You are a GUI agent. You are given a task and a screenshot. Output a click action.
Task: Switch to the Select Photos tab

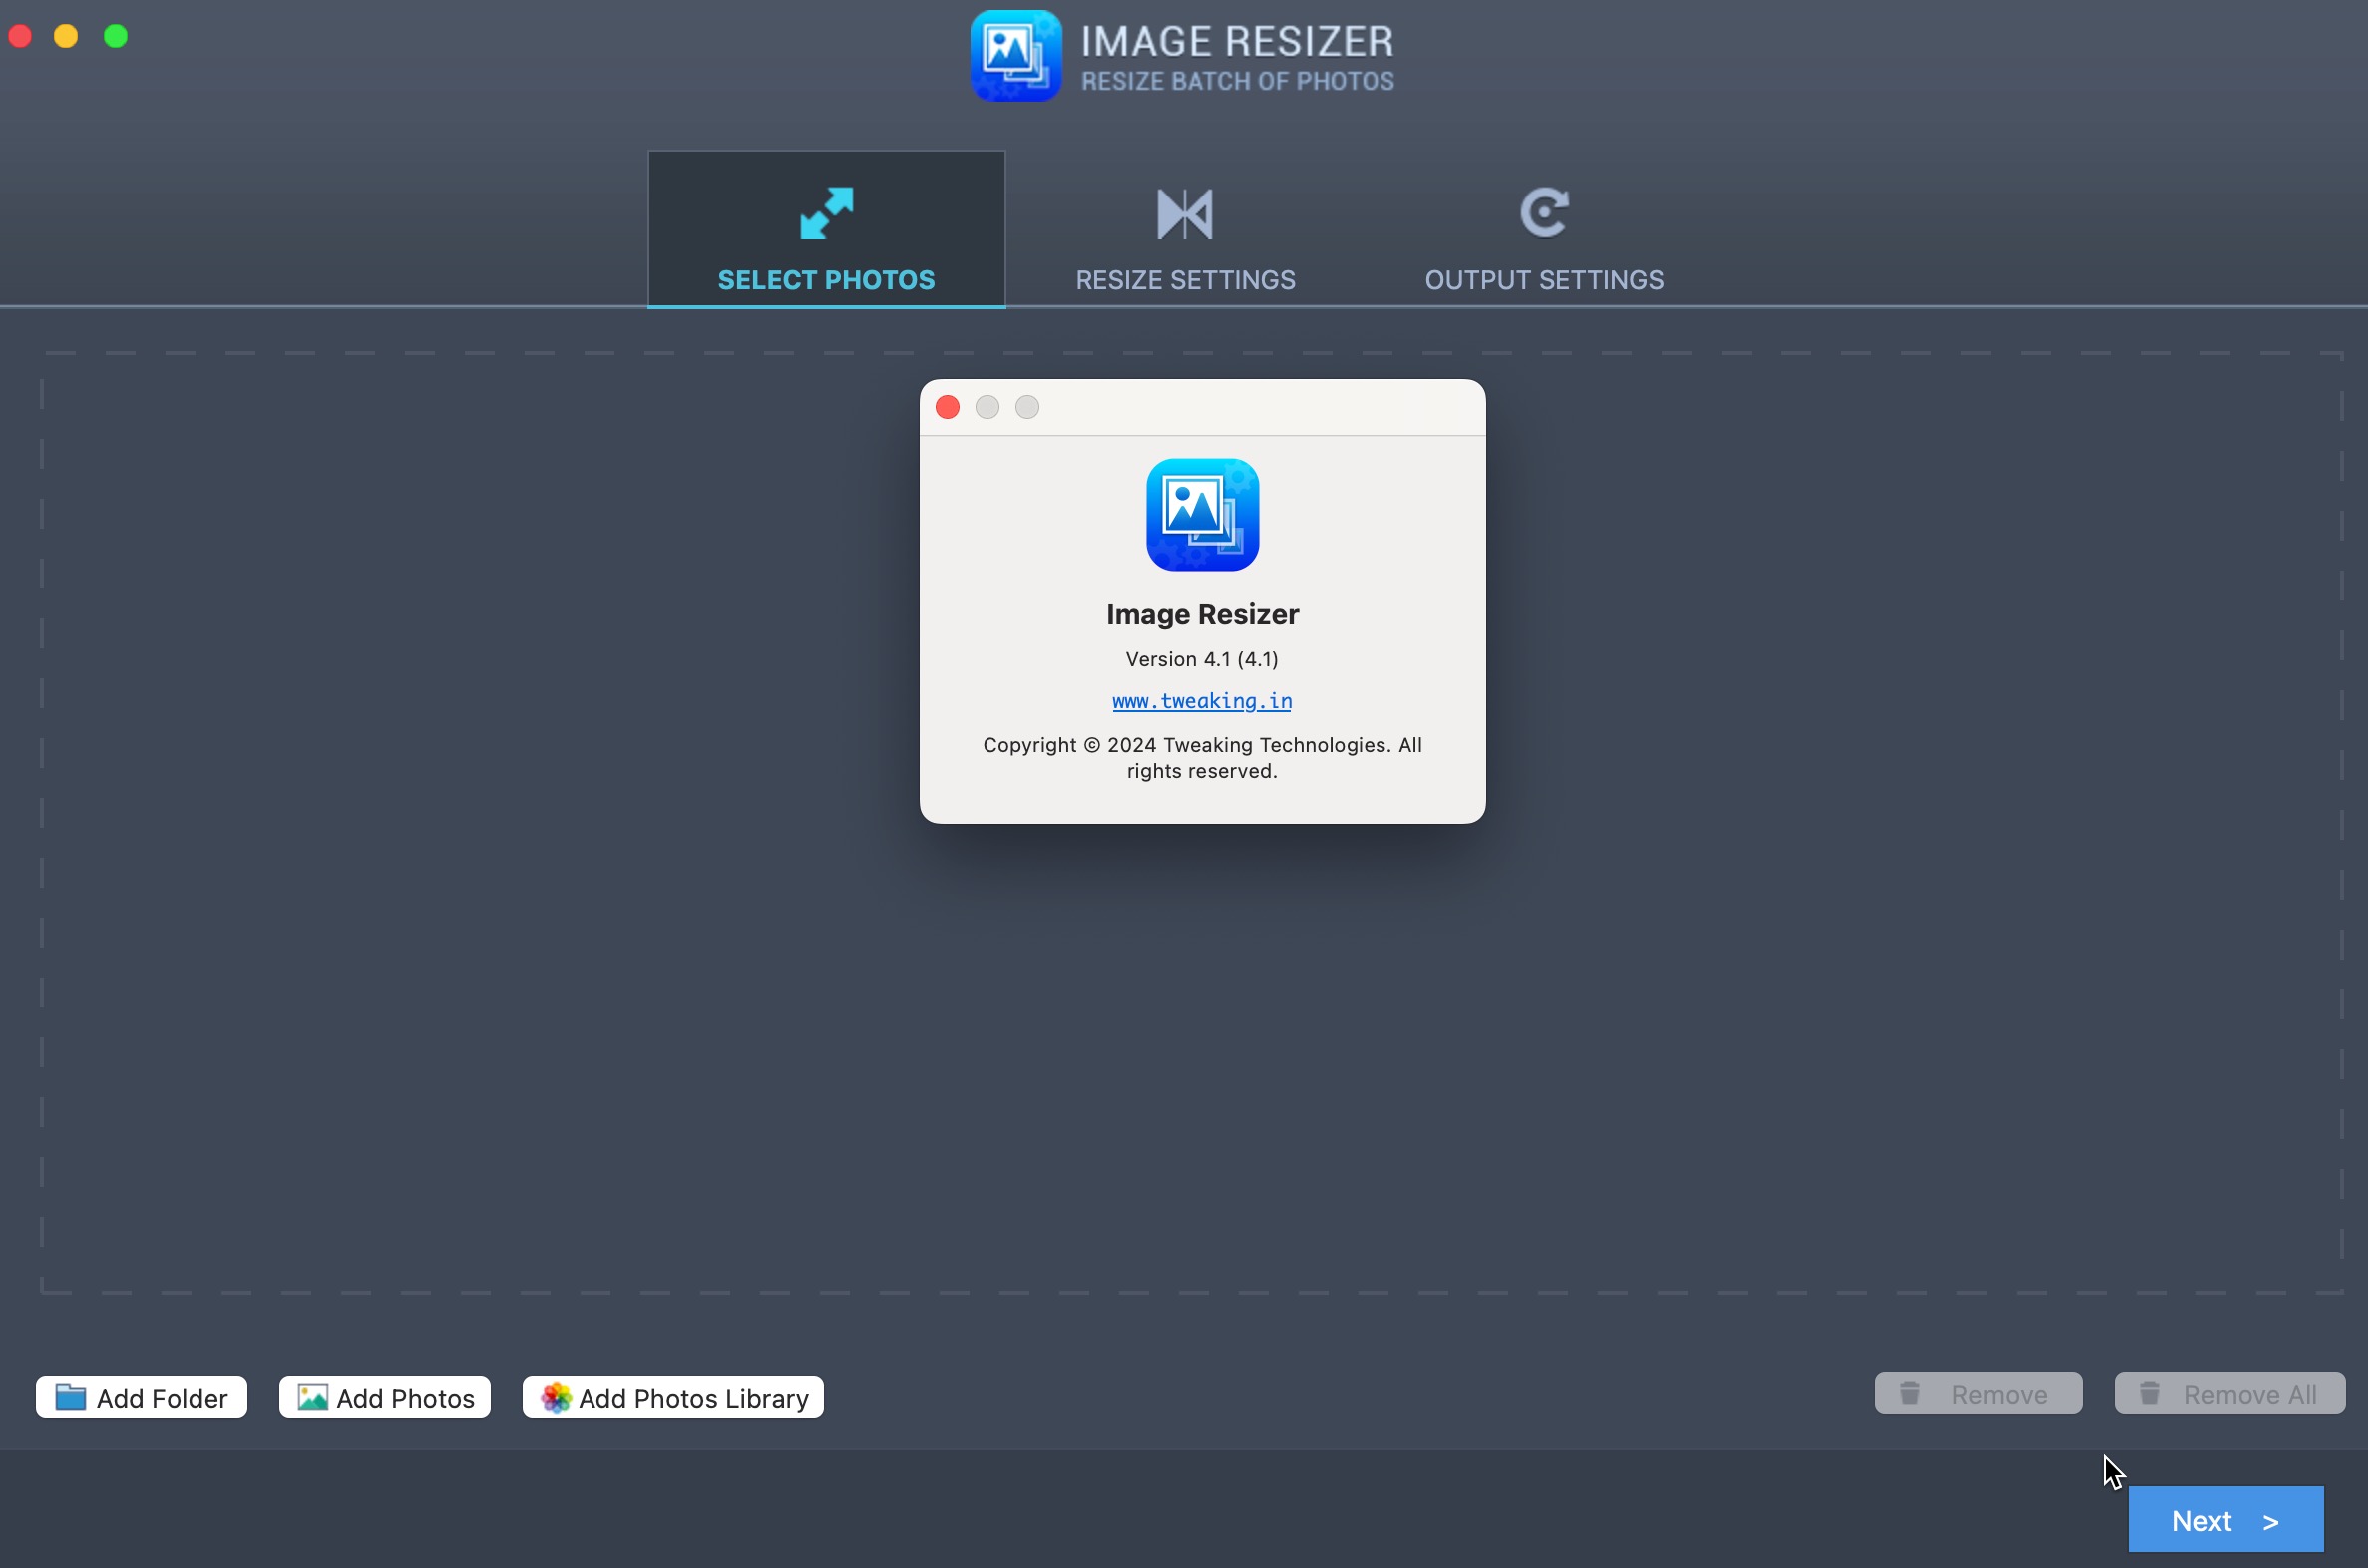(826, 229)
